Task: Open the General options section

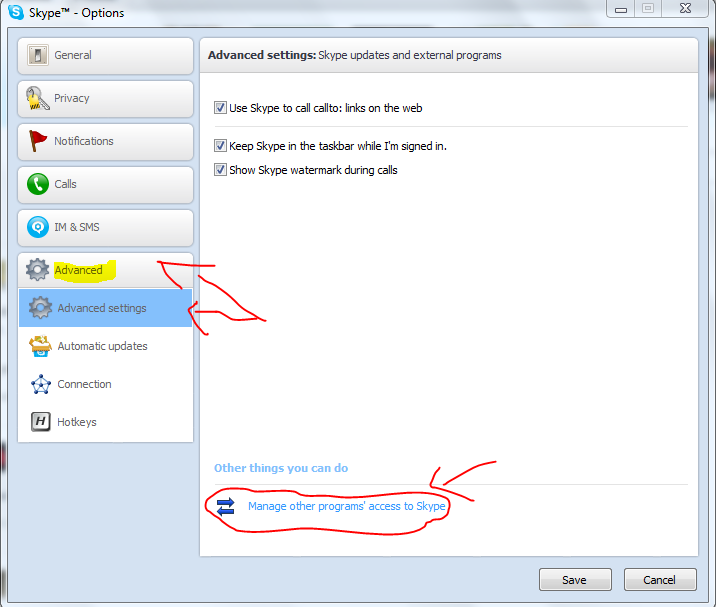Action: tap(105, 56)
